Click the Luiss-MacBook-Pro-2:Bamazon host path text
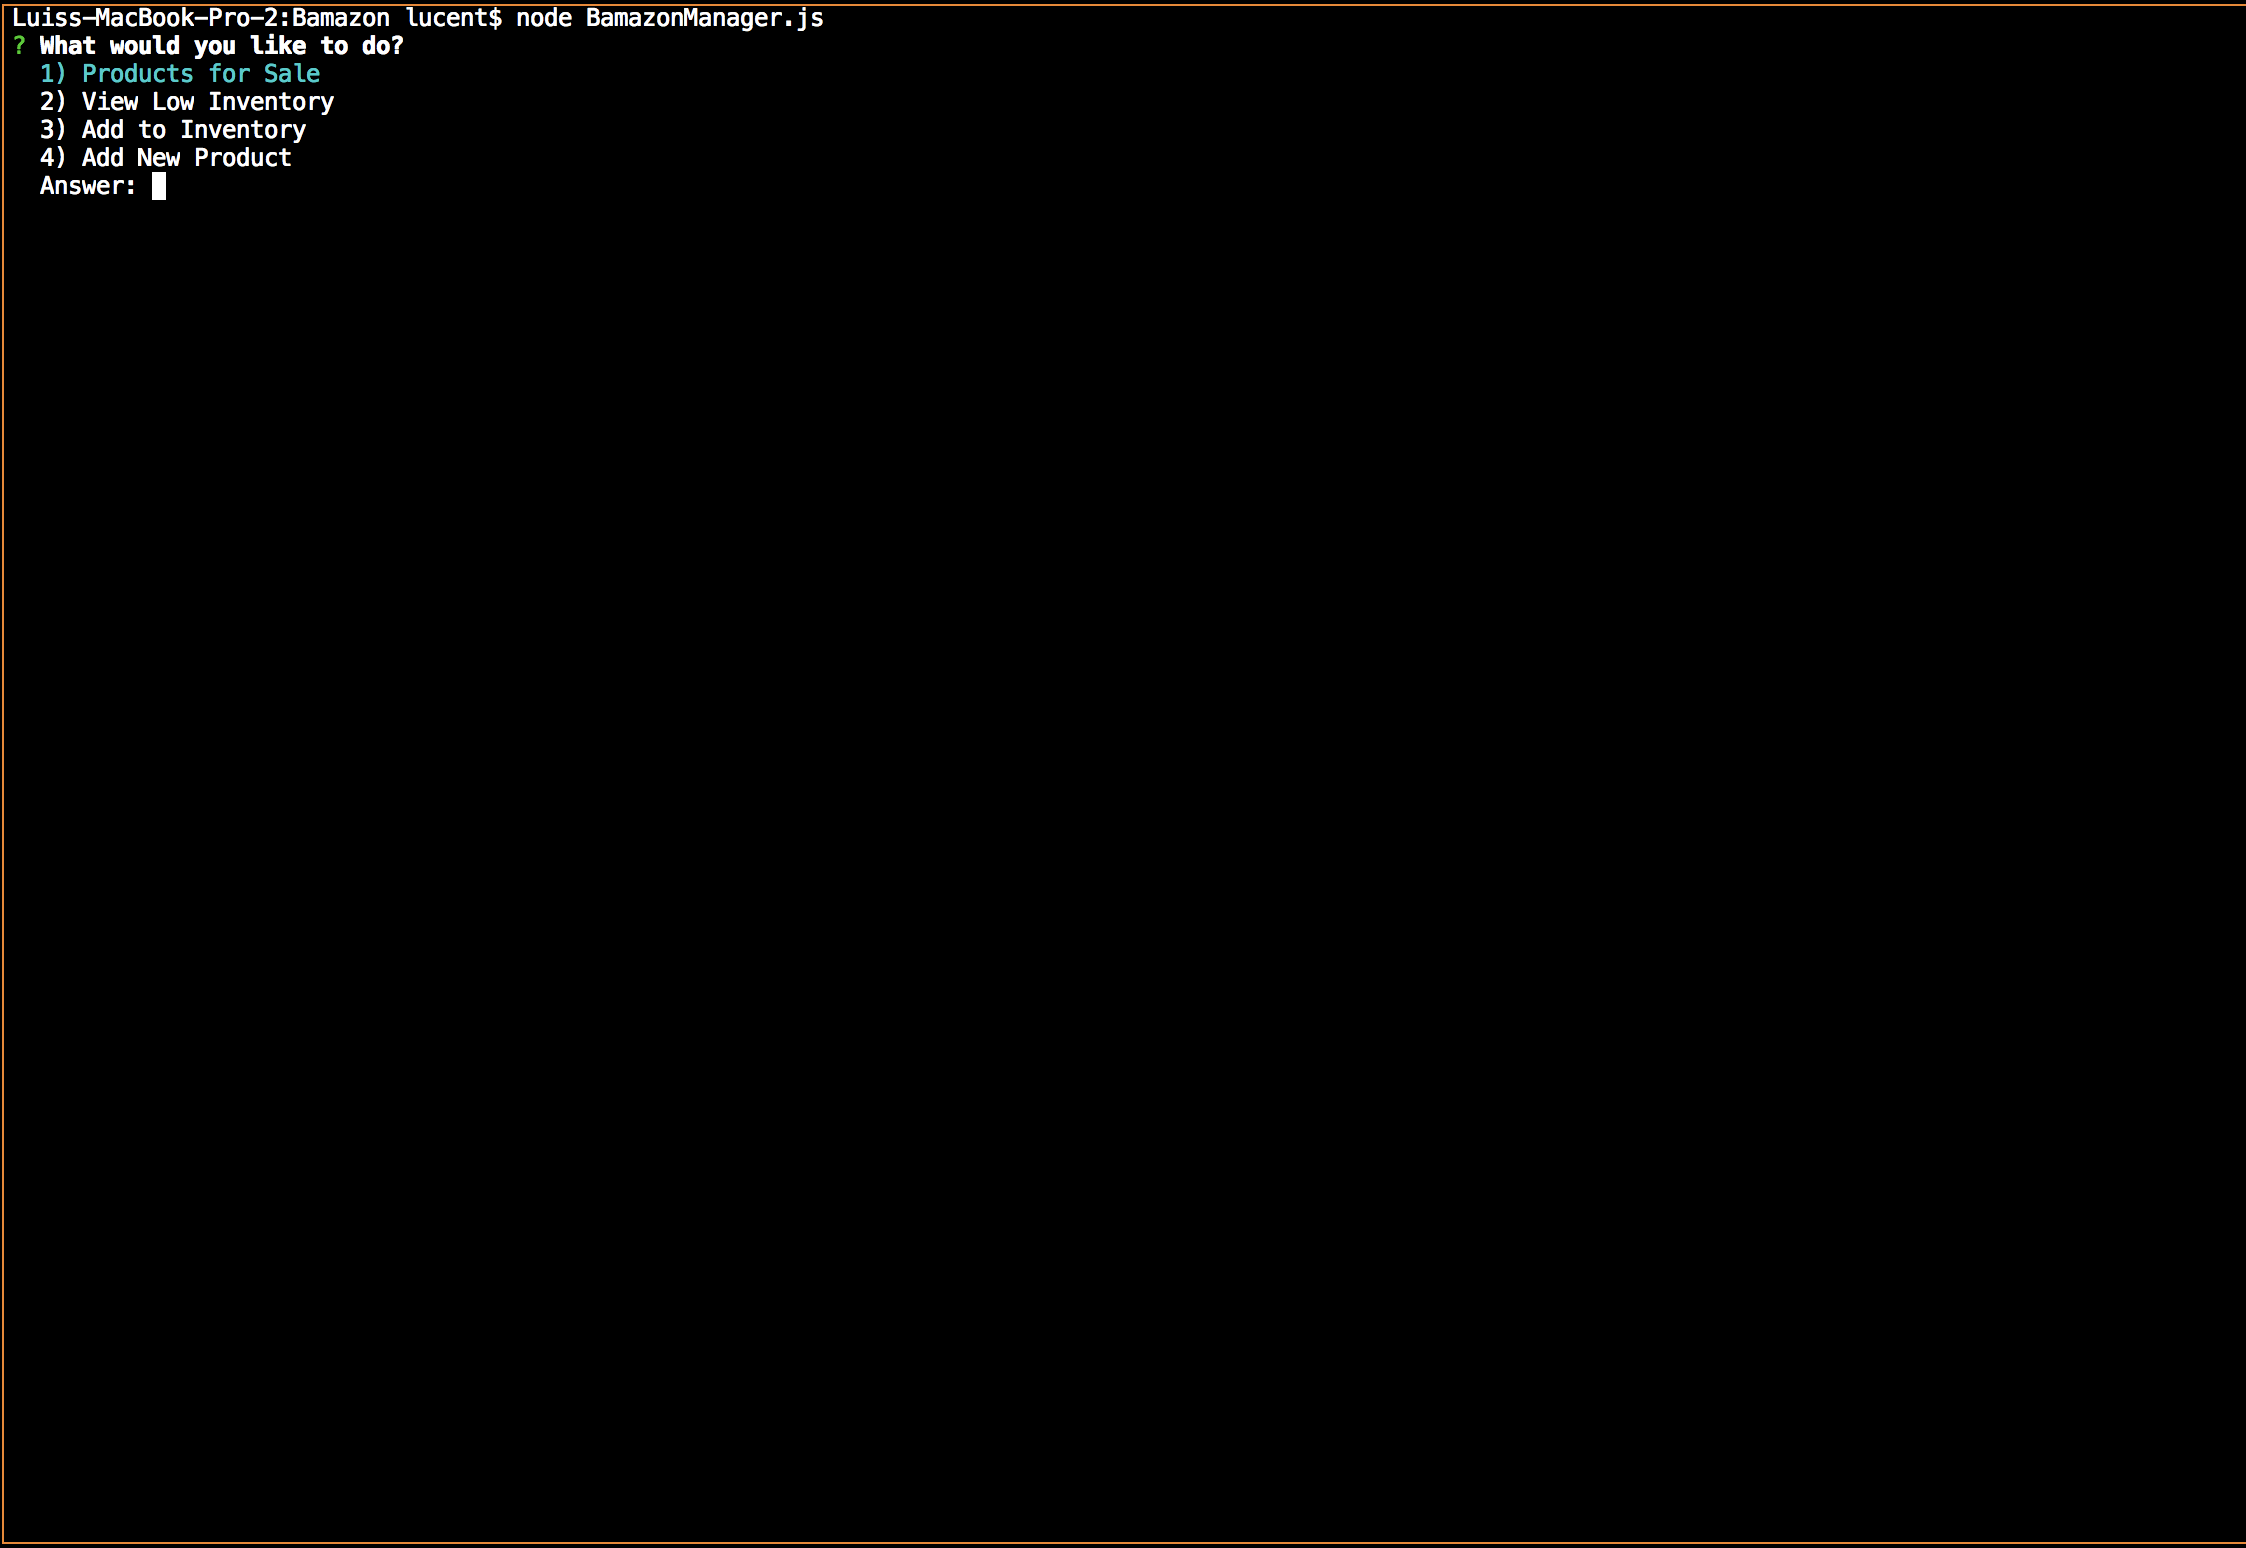2246x1548 pixels. 200,18
